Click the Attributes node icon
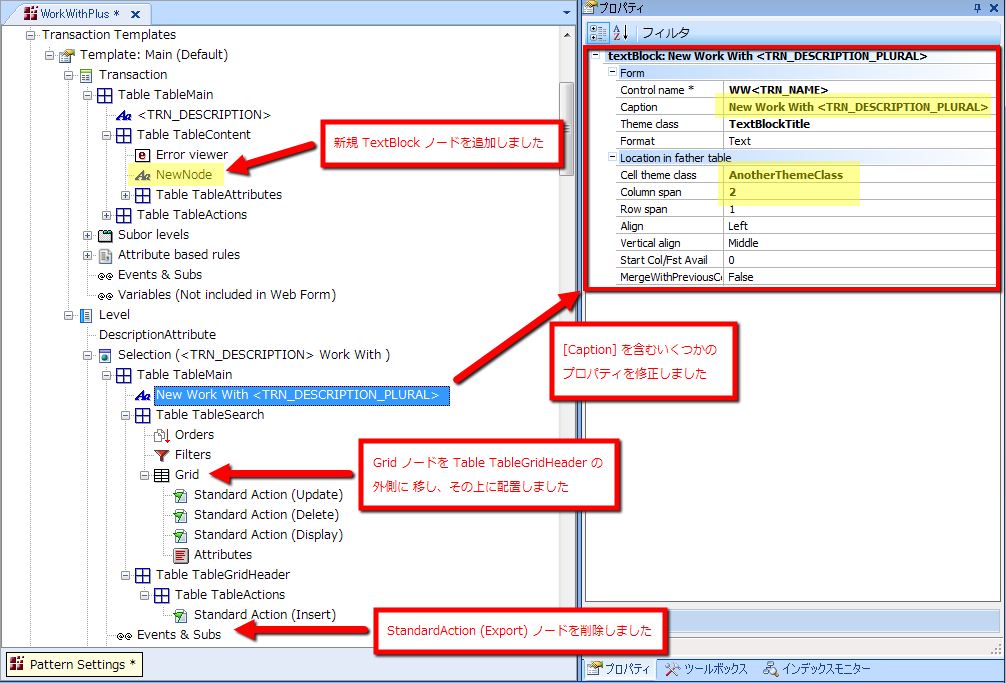 [181, 555]
